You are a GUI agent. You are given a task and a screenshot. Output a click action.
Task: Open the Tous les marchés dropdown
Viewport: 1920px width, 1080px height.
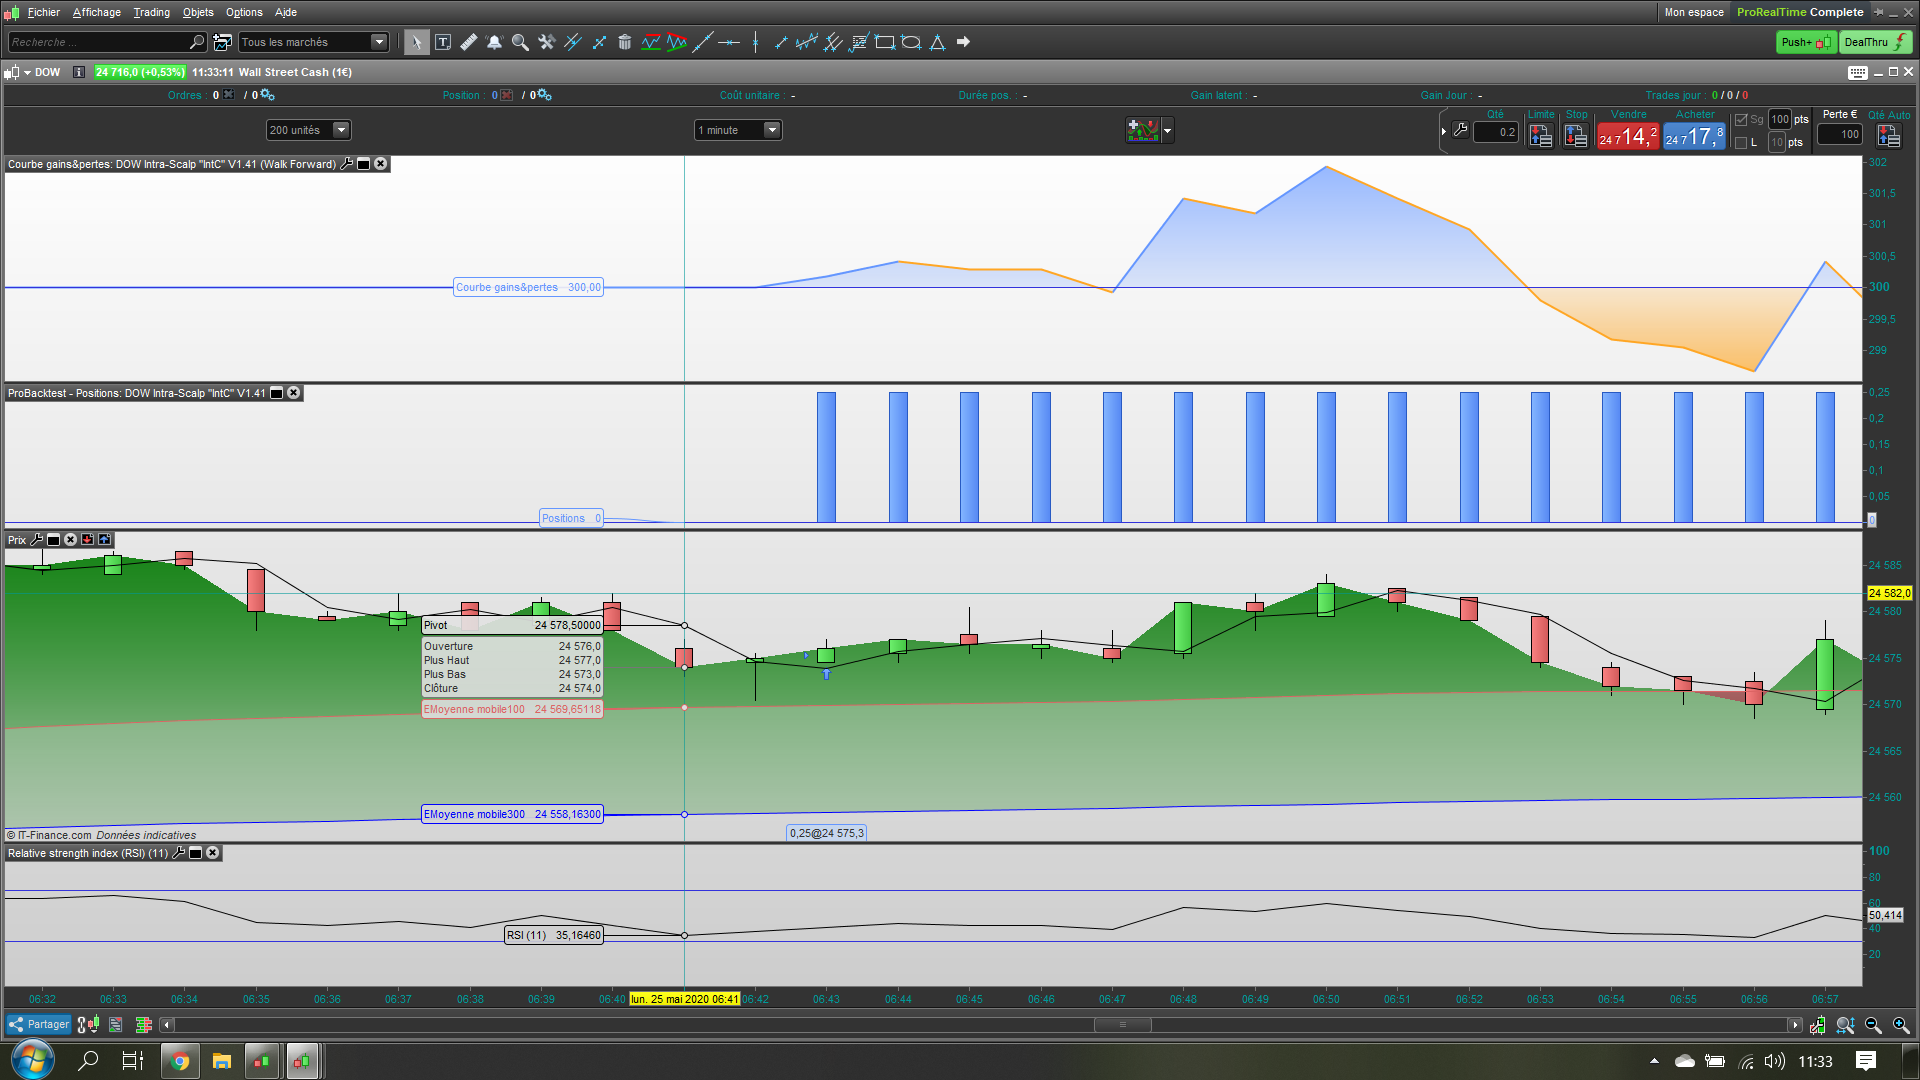click(x=379, y=42)
